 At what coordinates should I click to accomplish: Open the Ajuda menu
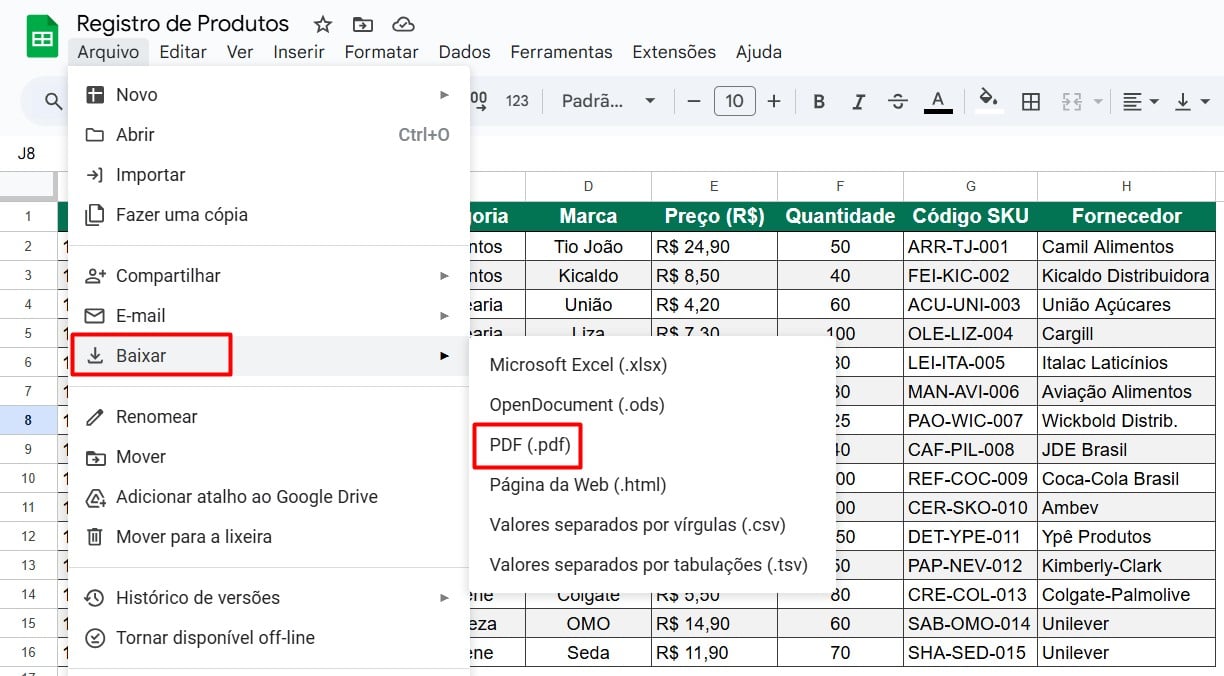click(759, 52)
